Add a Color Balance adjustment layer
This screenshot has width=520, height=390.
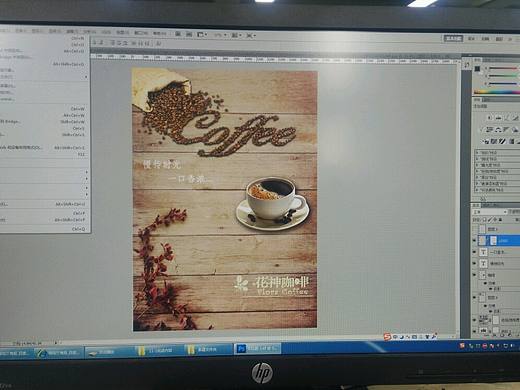(x=498, y=129)
